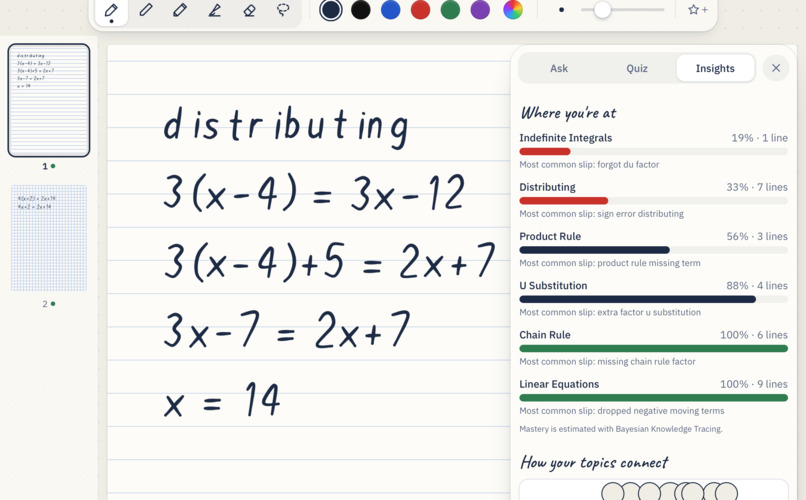The image size is (806, 500).
Task: Select the marker pen tool
Action: [x=180, y=10]
